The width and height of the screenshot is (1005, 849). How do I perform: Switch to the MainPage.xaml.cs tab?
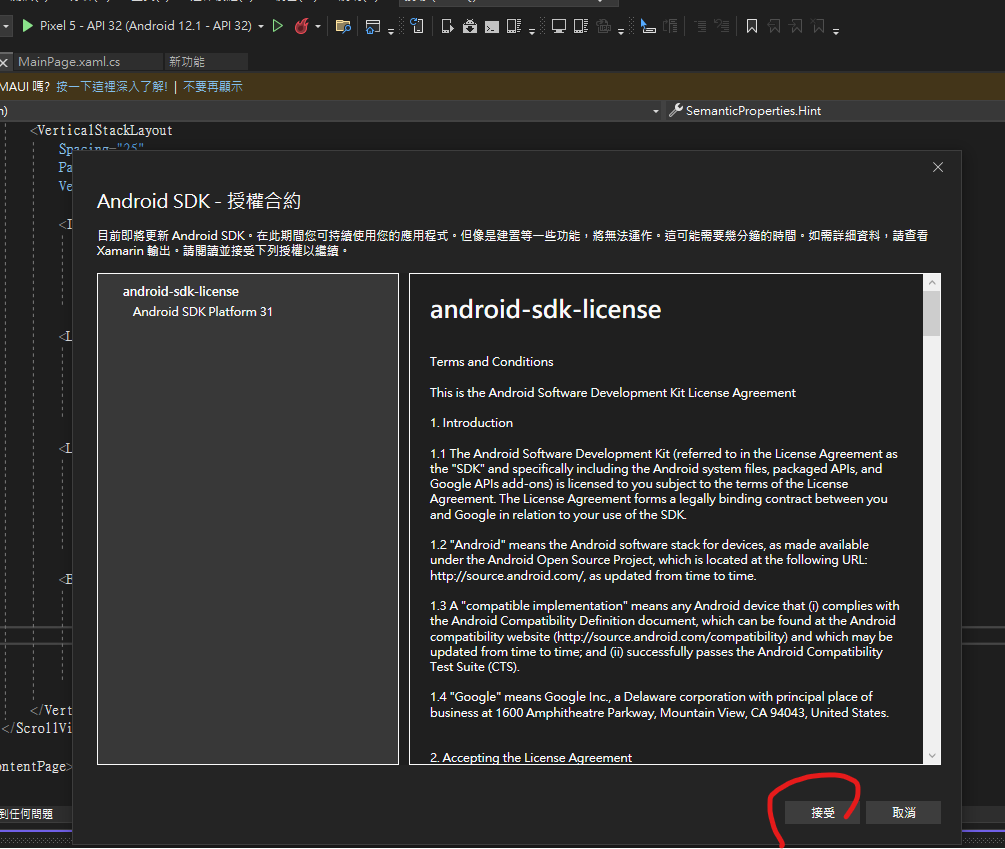tap(69, 62)
